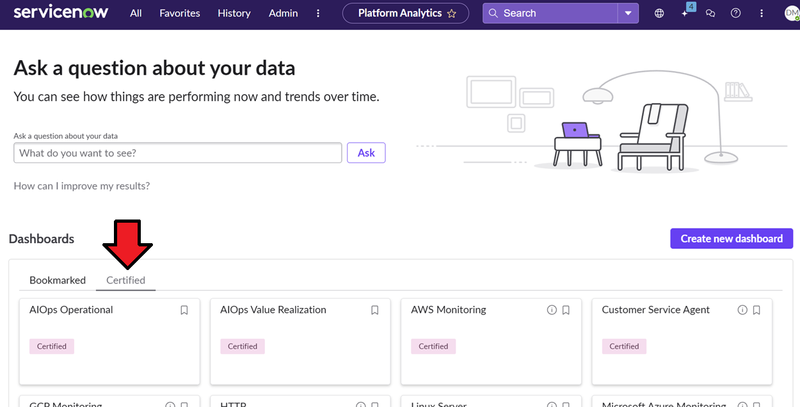
Task: Click the help question mark icon
Action: point(736,14)
